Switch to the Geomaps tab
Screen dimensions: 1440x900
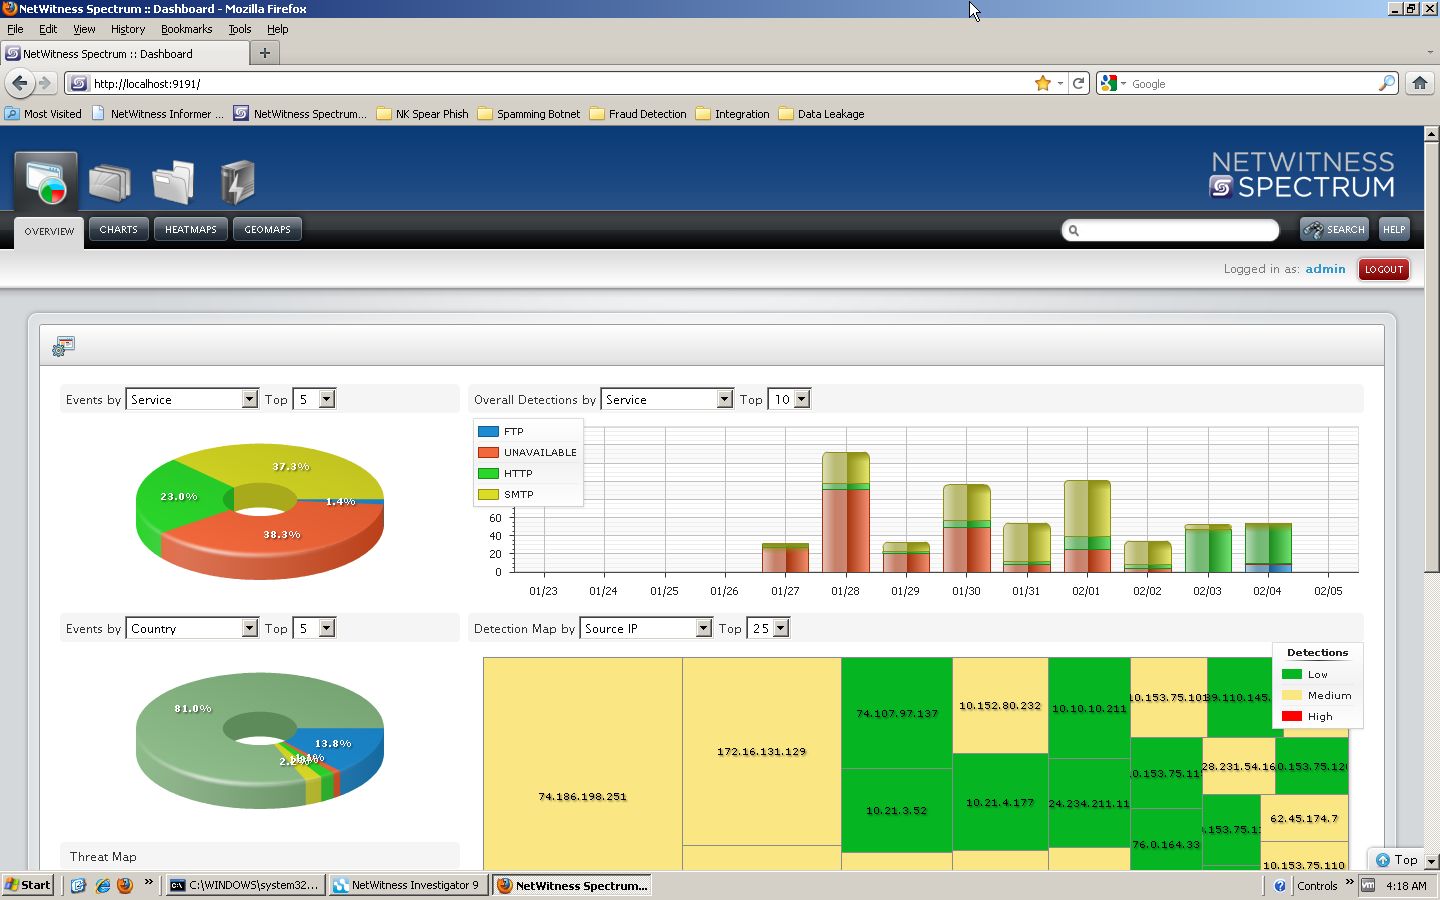pos(267,229)
